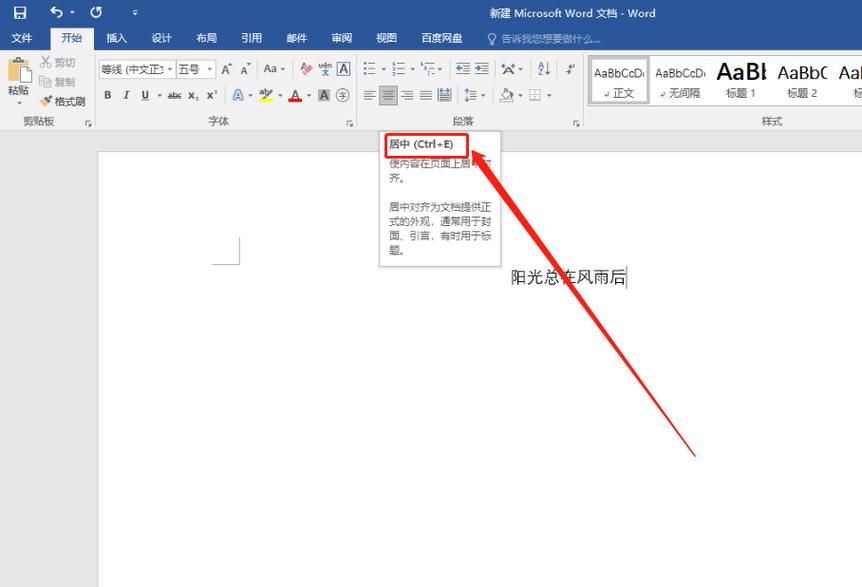The width and height of the screenshot is (862, 587).
Task: Apply bold formatting to text
Action: pyautogui.click(x=107, y=95)
